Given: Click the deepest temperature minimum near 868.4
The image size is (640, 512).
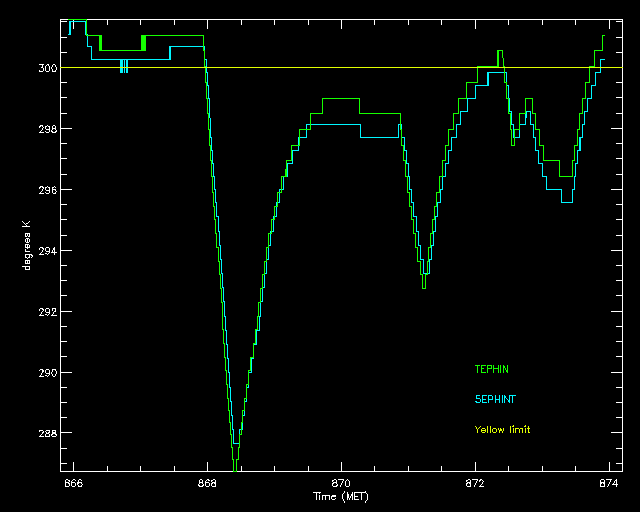Looking at the screenshot, I should (x=236, y=462).
